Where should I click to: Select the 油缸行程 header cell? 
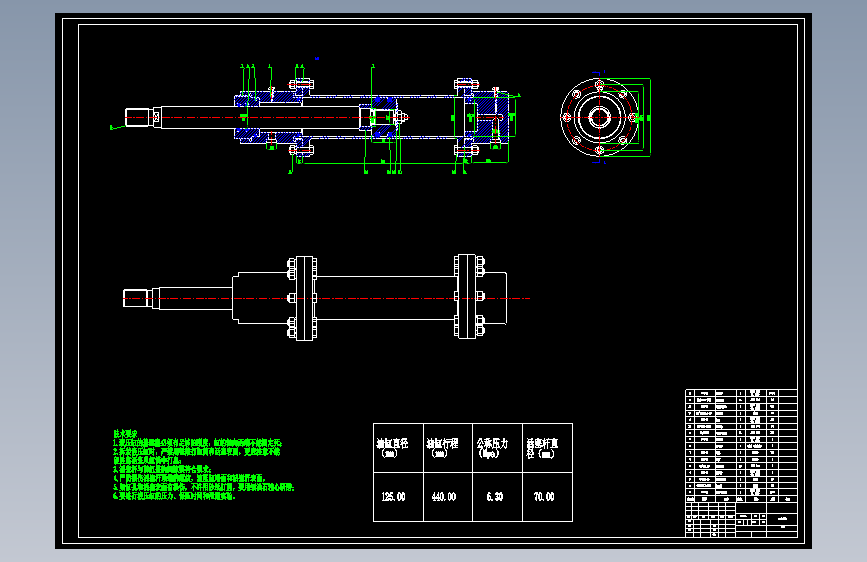pyautogui.click(x=448, y=448)
